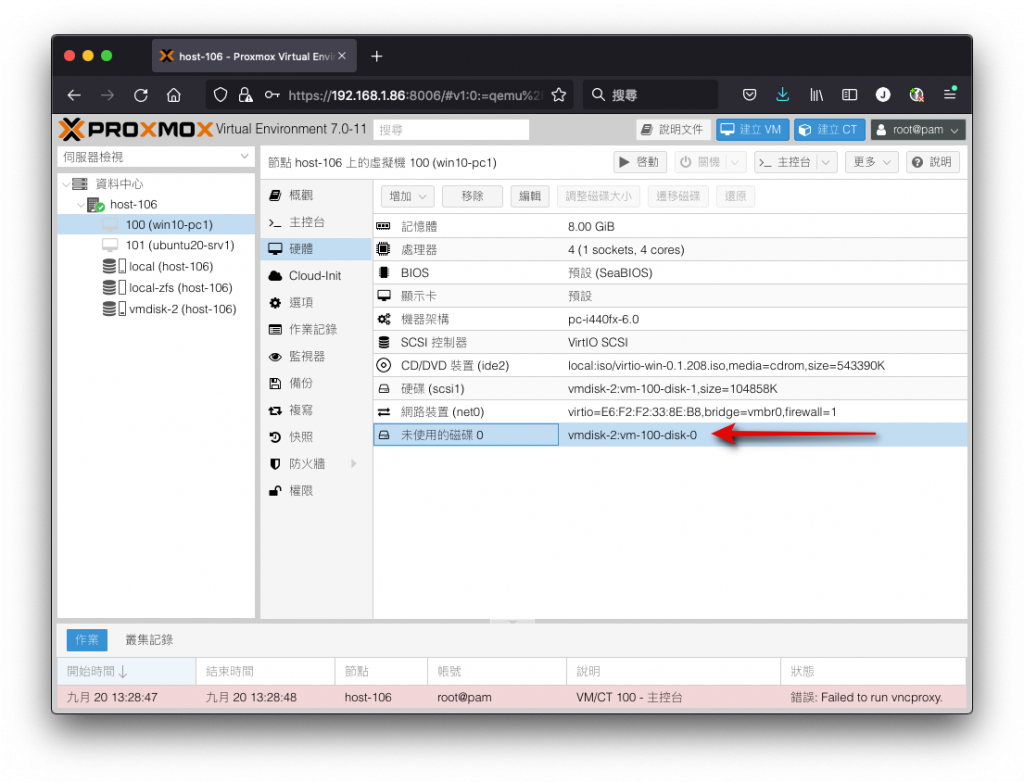This screenshot has width=1024, height=782.
Task: Open a new browser tab
Action: [x=377, y=56]
